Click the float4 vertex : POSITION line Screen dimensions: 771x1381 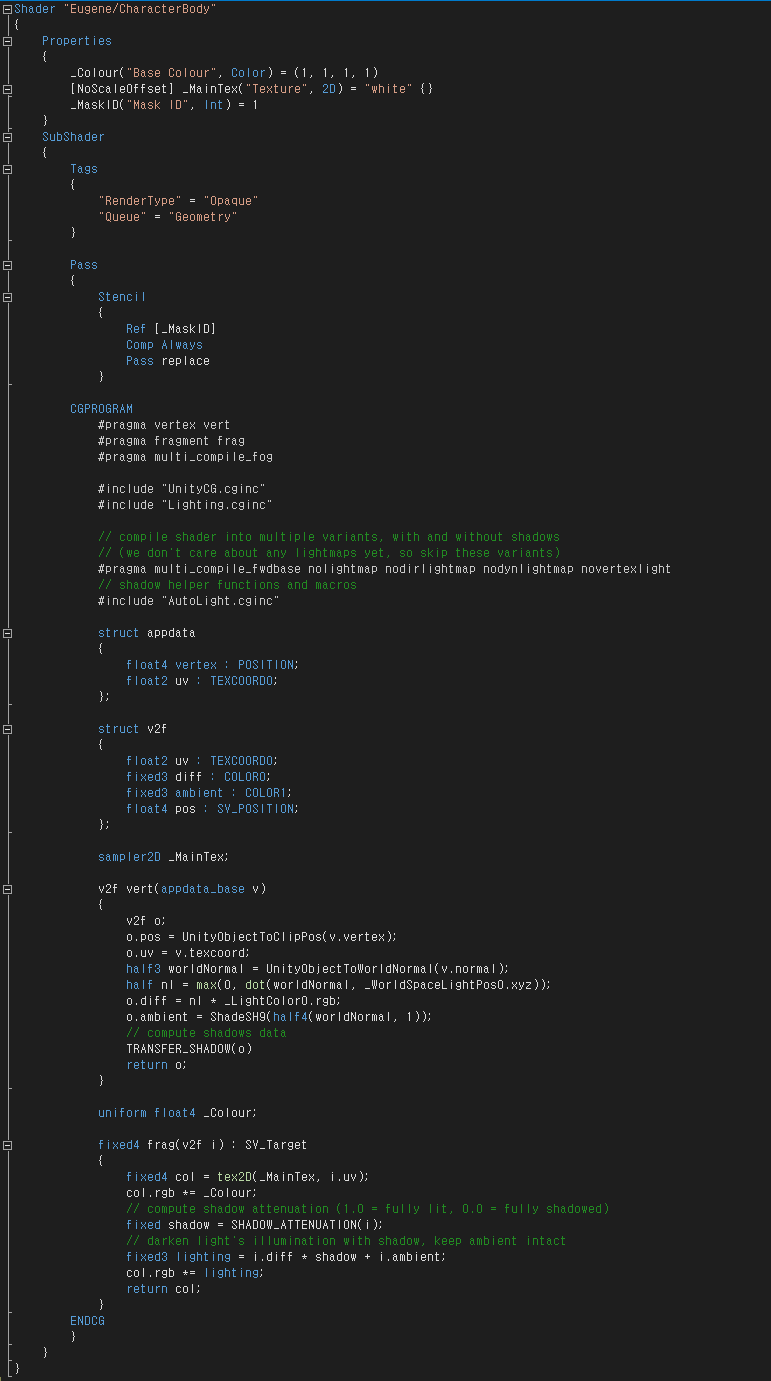pos(213,665)
